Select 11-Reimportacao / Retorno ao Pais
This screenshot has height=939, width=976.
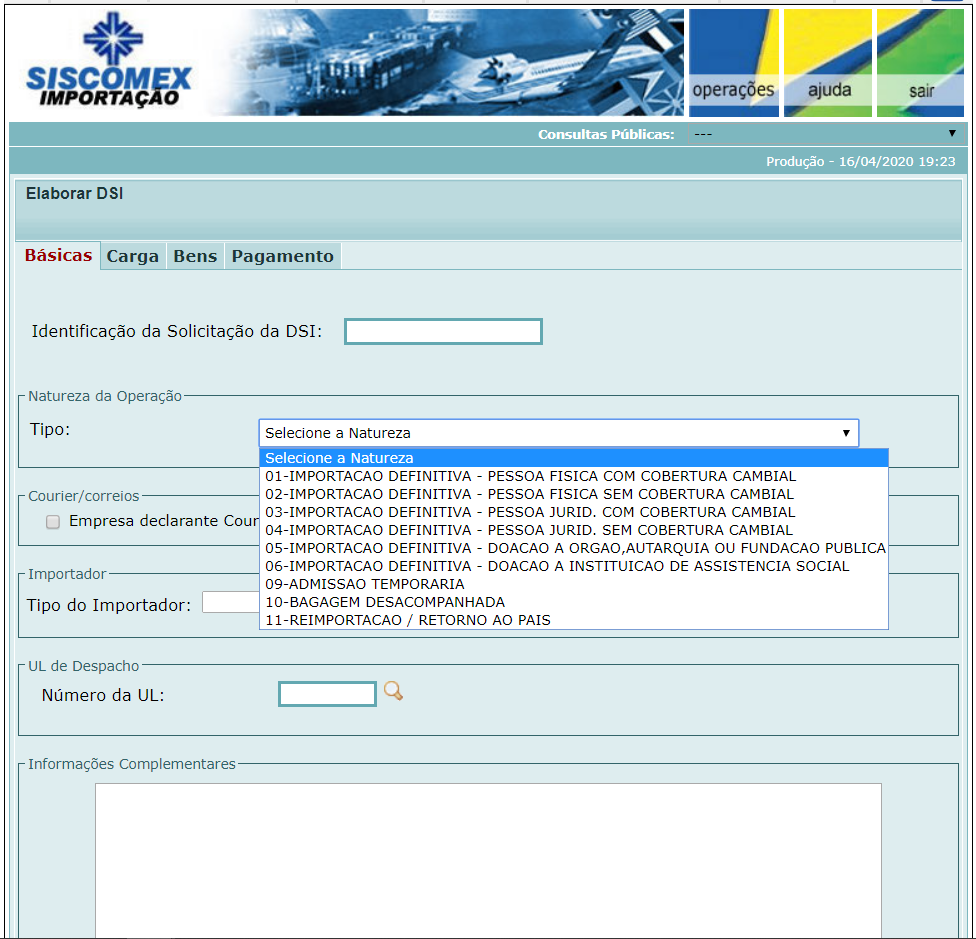coord(573,620)
